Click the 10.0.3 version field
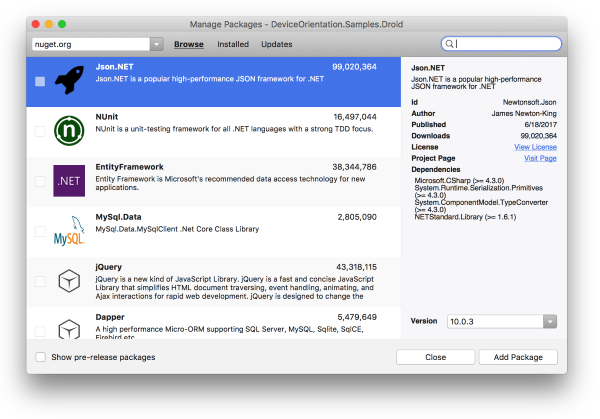600x419 pixels. [495, 321]
